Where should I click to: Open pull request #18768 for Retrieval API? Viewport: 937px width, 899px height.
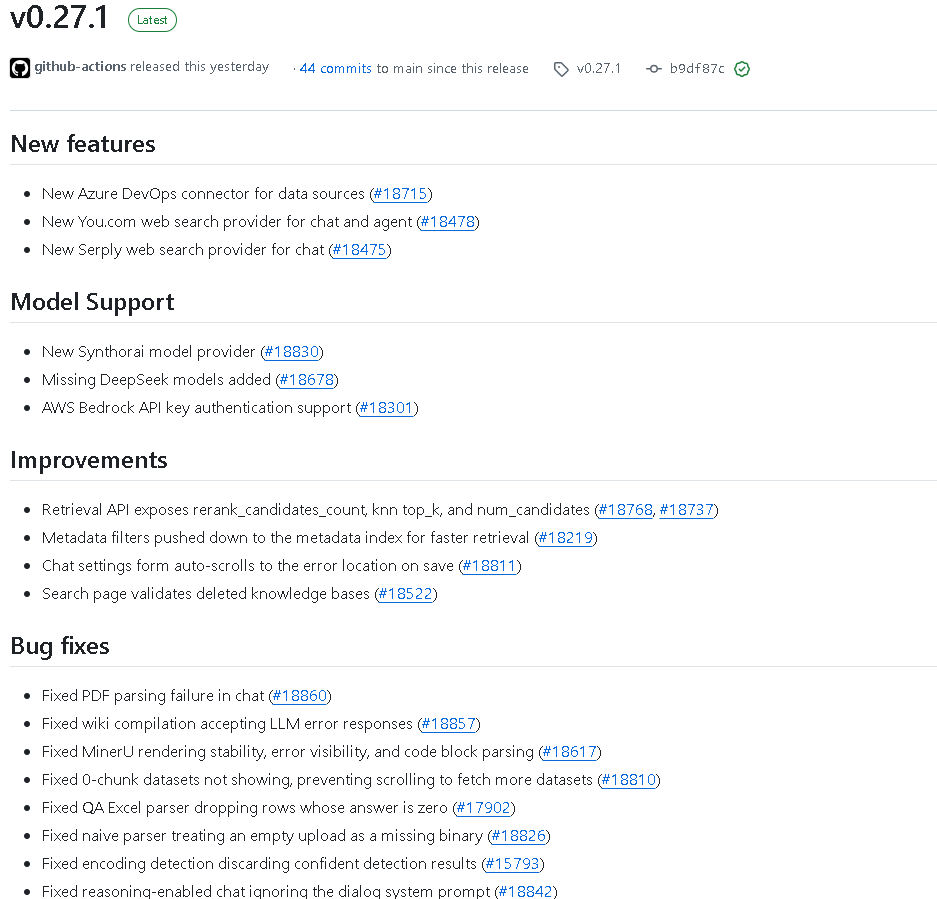tap(626, 510)
